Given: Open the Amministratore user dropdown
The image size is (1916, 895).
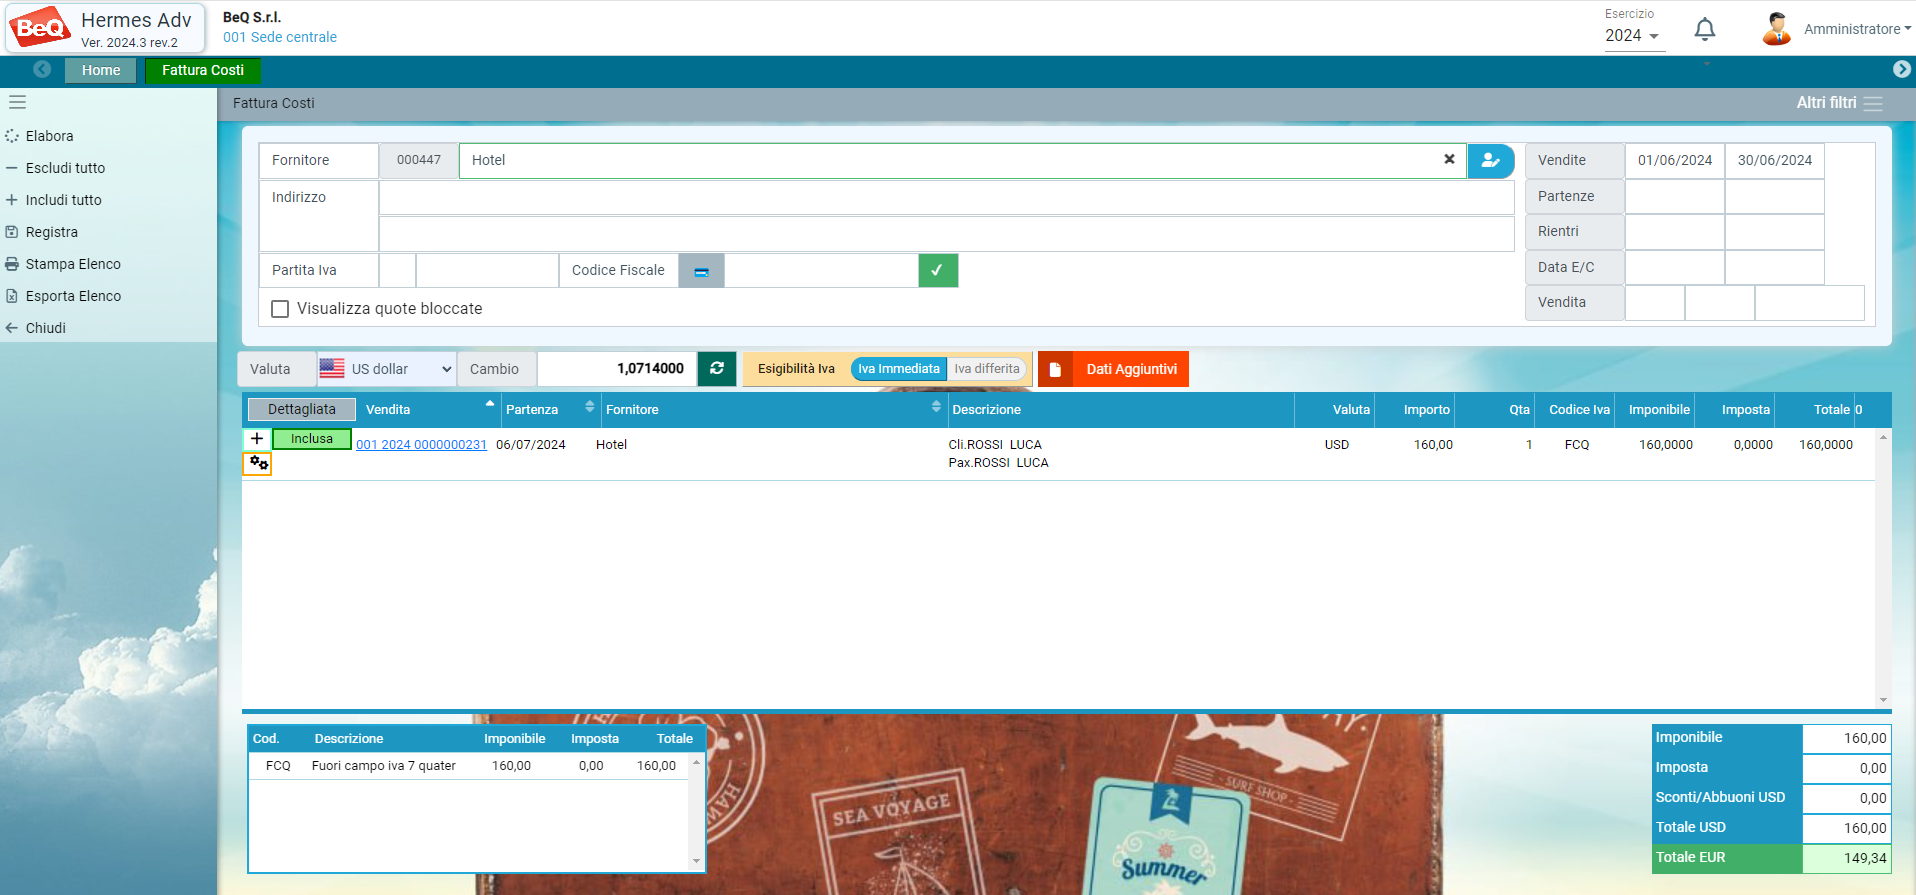Looking at the screenshot, I should coord(1857,29).
